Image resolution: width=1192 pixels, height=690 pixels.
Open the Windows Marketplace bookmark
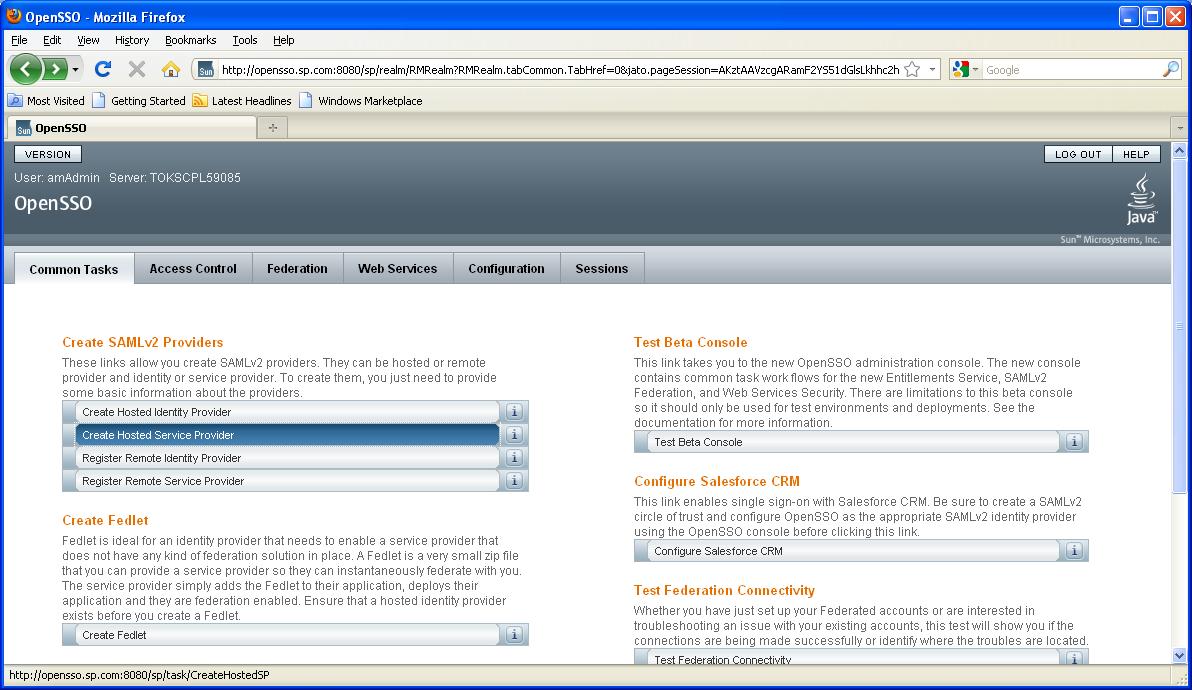click(361, 100)
